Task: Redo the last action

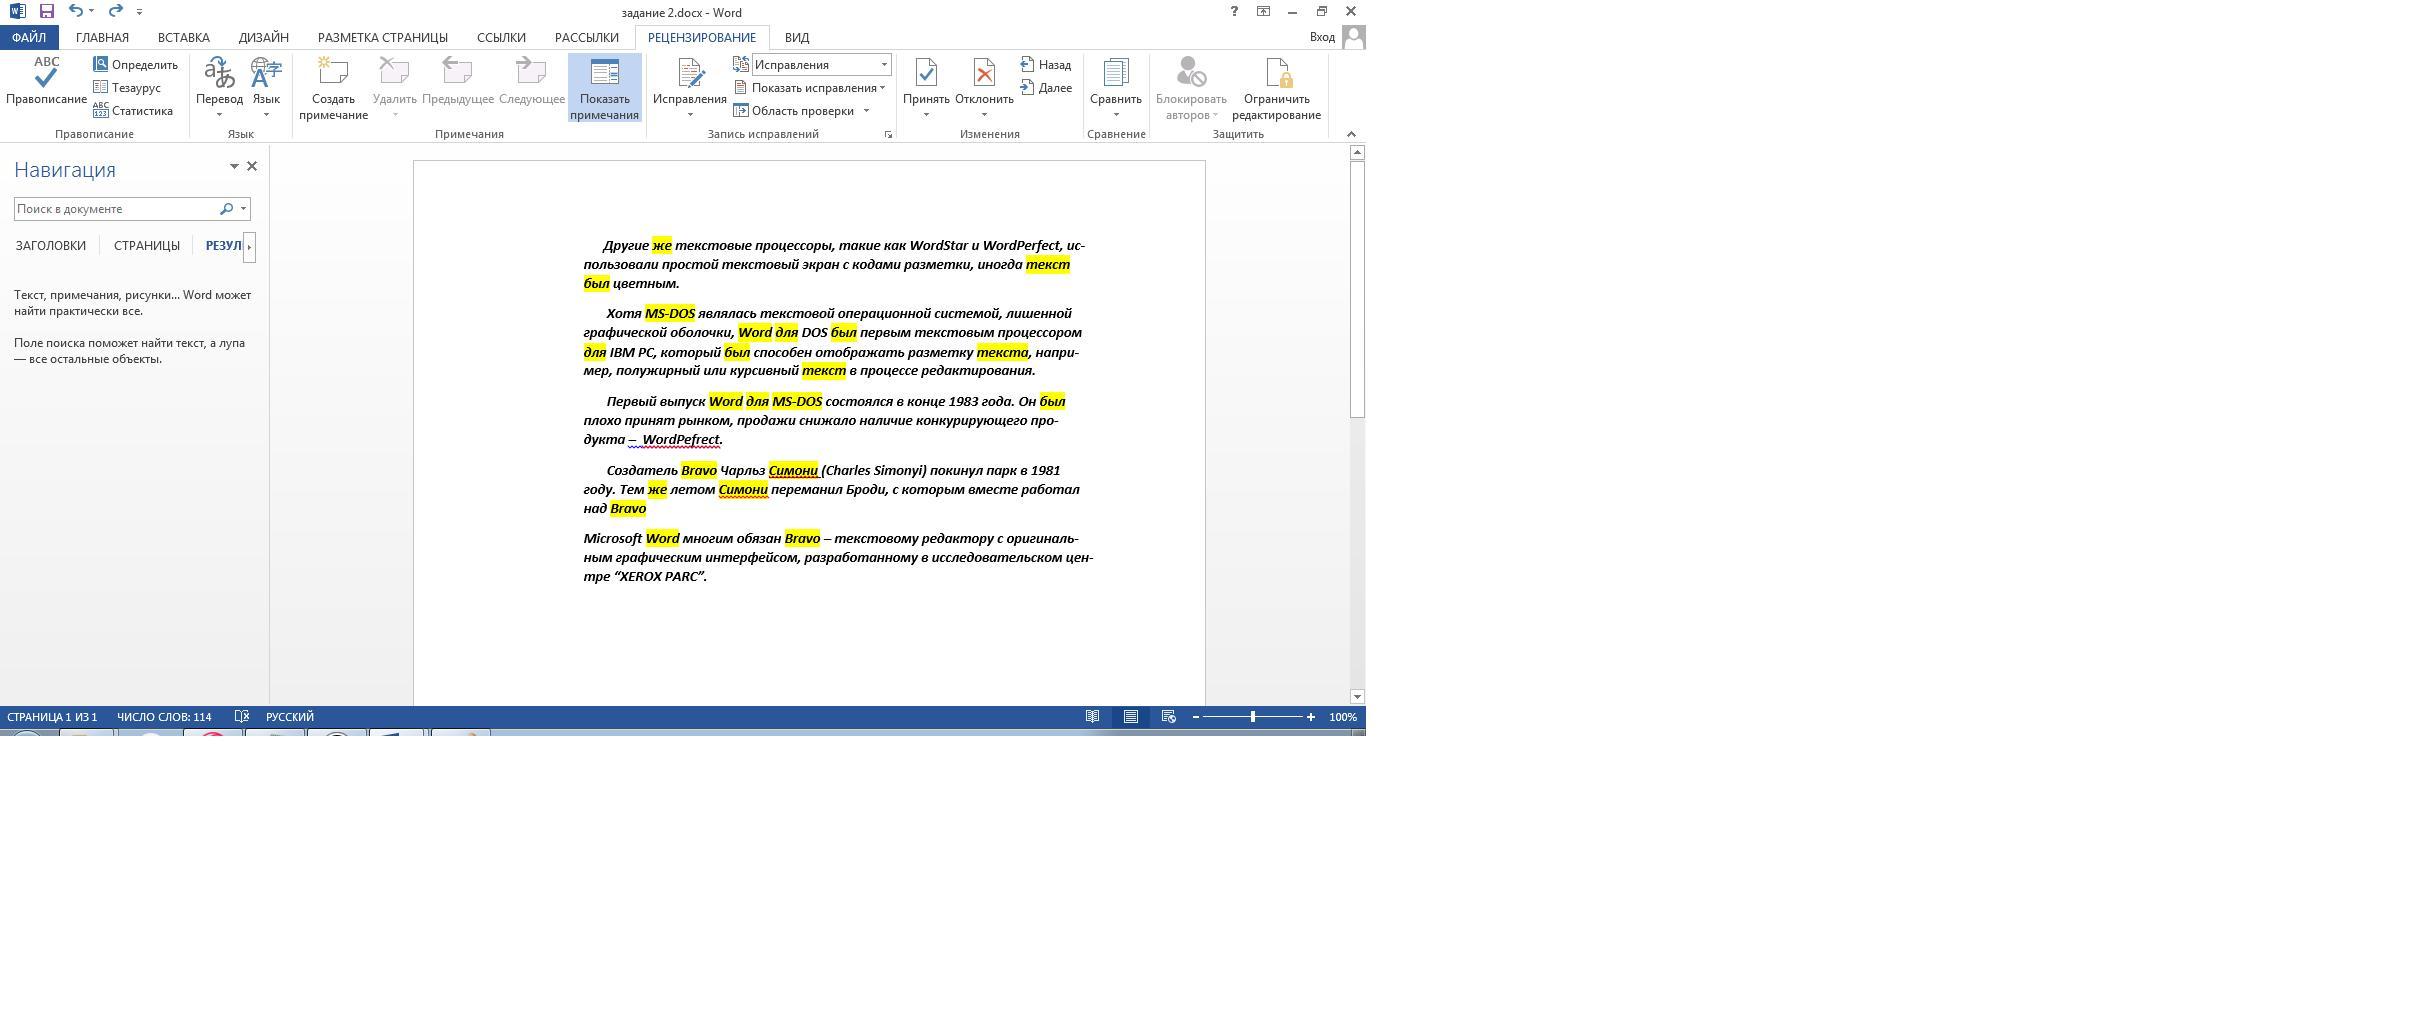Action: [115, 12]
